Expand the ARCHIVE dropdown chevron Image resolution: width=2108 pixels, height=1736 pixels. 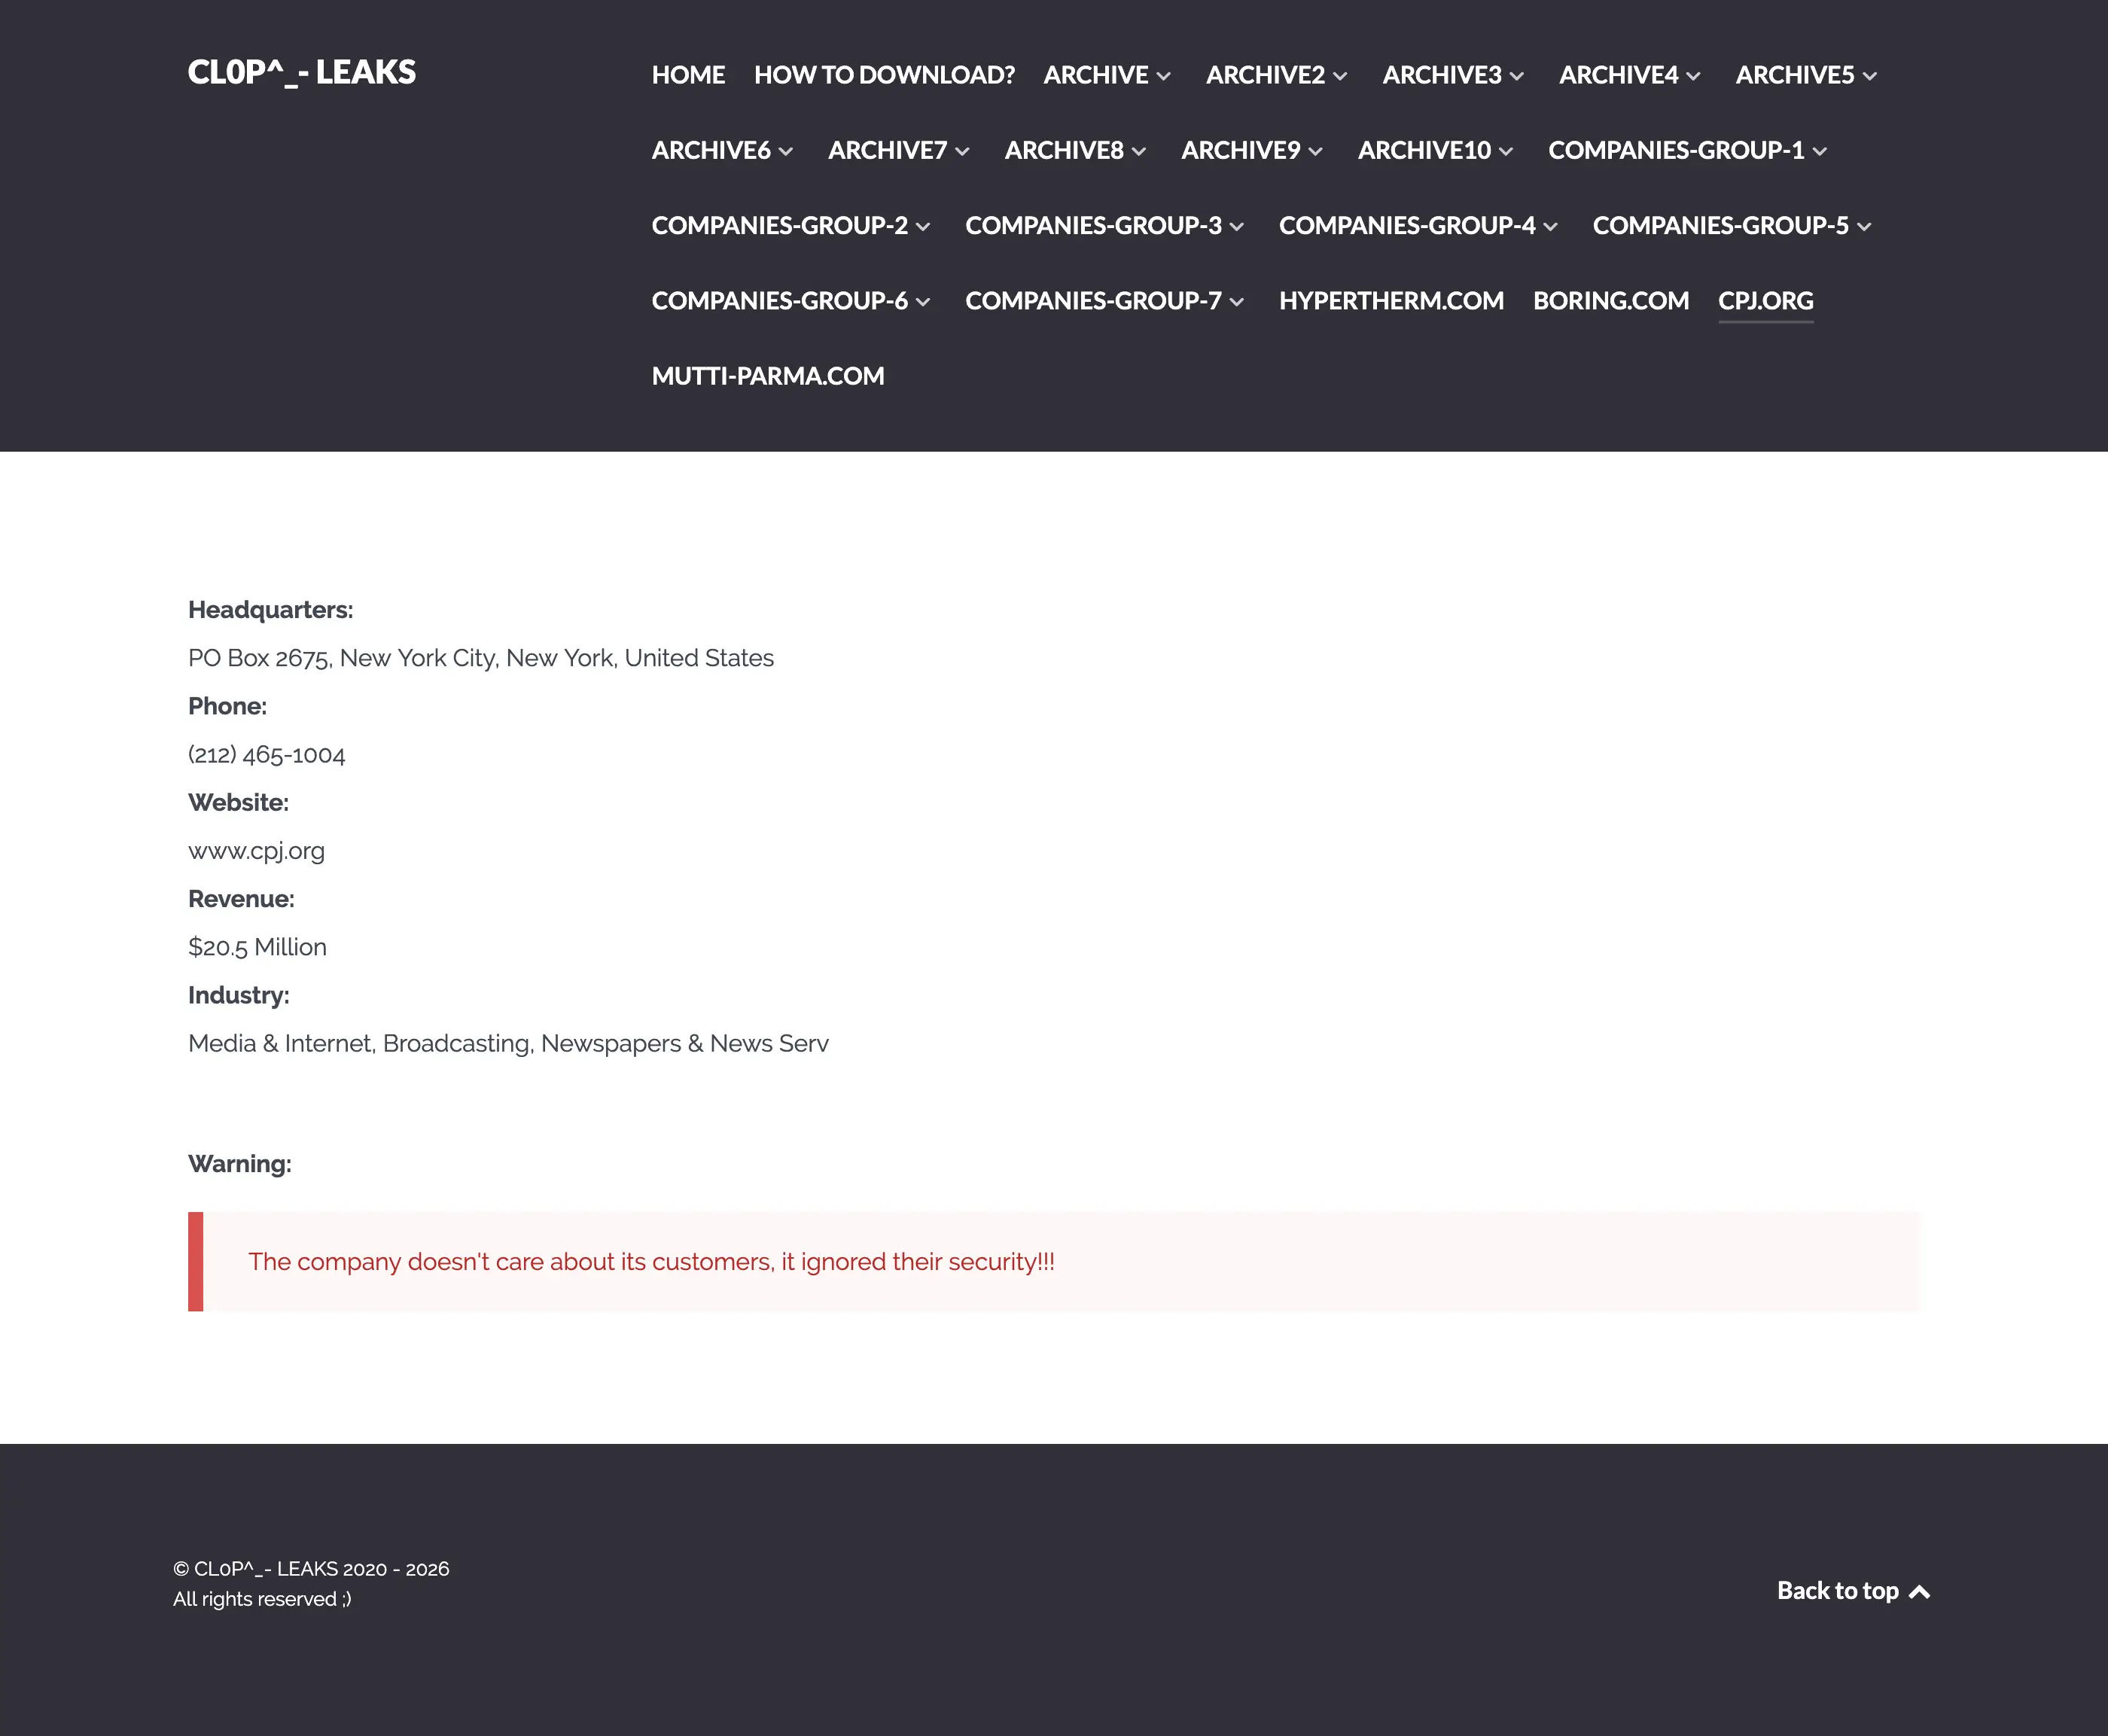[x=1164, y=76]
